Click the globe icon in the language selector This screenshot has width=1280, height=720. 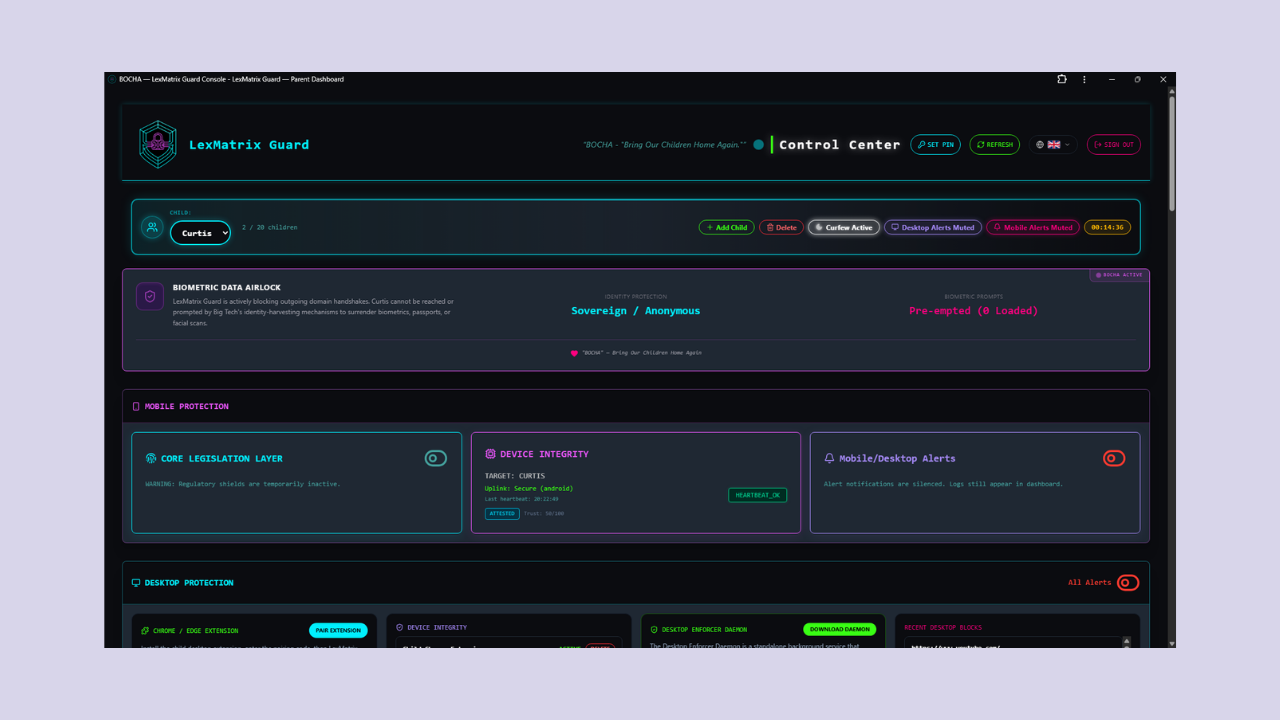[x=1040, y=145]
